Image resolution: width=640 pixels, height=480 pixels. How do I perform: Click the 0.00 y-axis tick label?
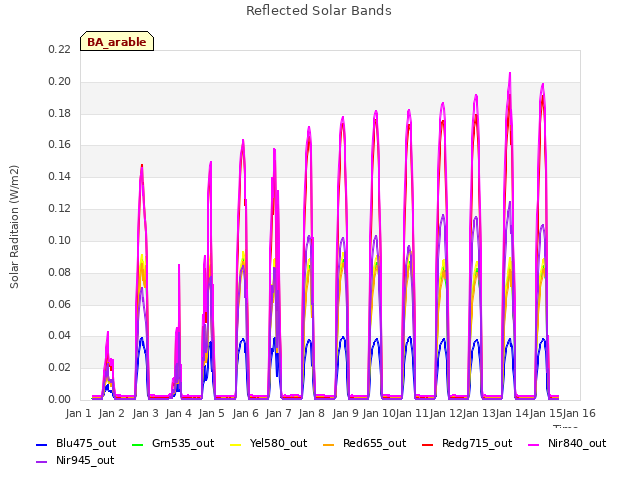60,399
